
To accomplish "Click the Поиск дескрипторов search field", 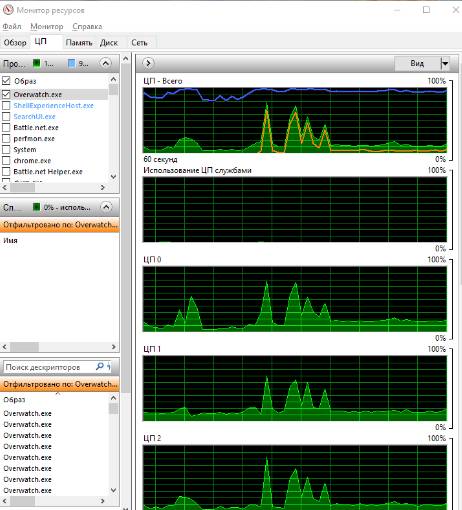I will pos(49,367).
